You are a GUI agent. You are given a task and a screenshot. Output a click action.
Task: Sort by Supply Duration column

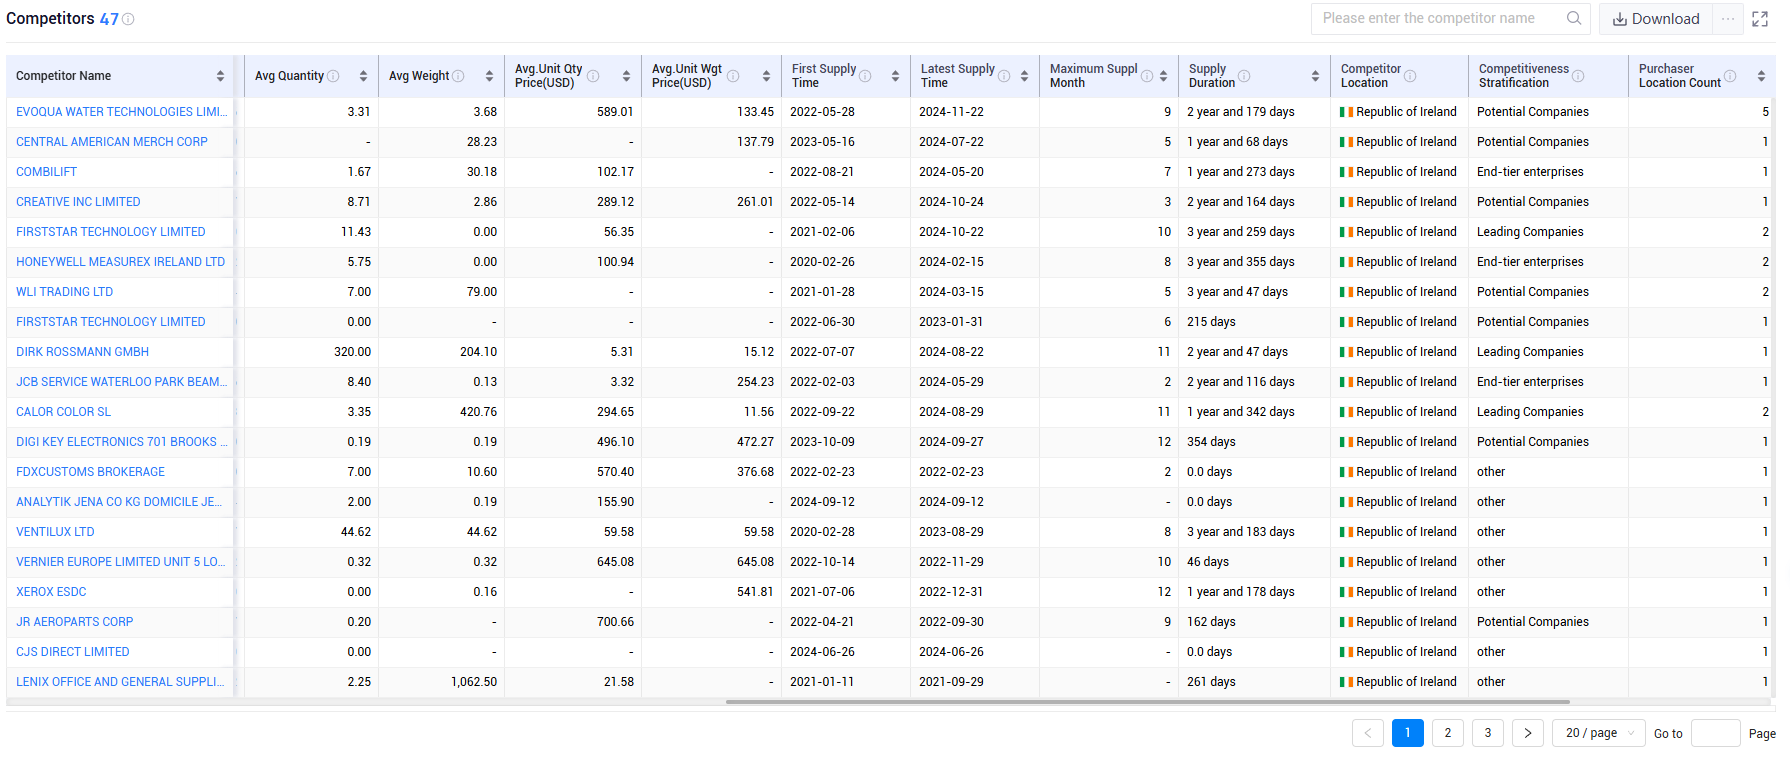point(1315,76)
